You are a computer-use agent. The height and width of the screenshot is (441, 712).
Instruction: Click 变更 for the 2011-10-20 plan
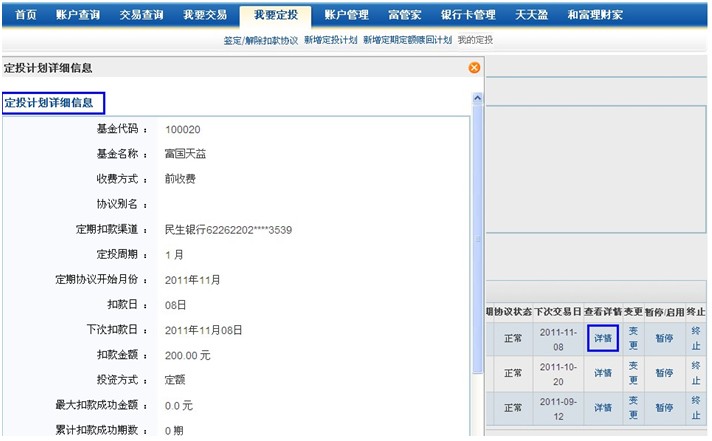[633, 373]
